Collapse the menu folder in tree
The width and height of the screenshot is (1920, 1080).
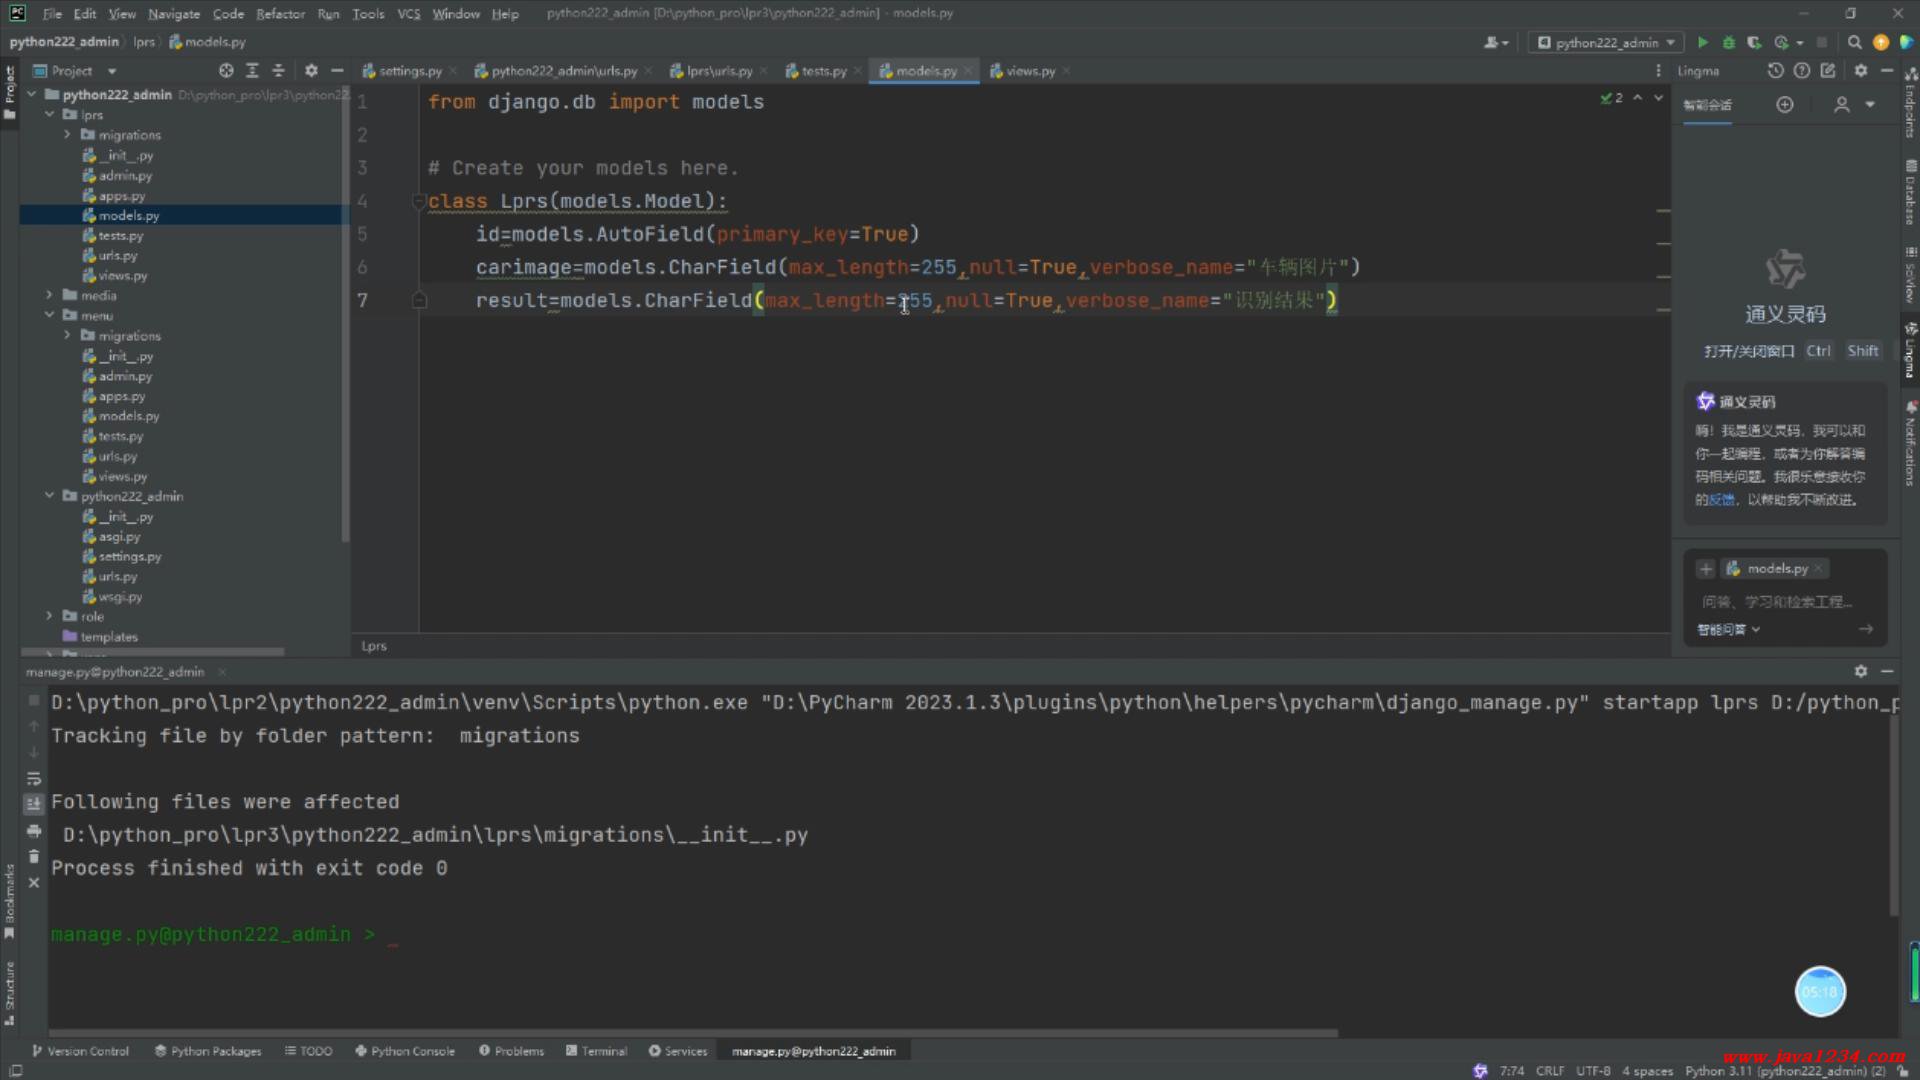pos(49,315)
